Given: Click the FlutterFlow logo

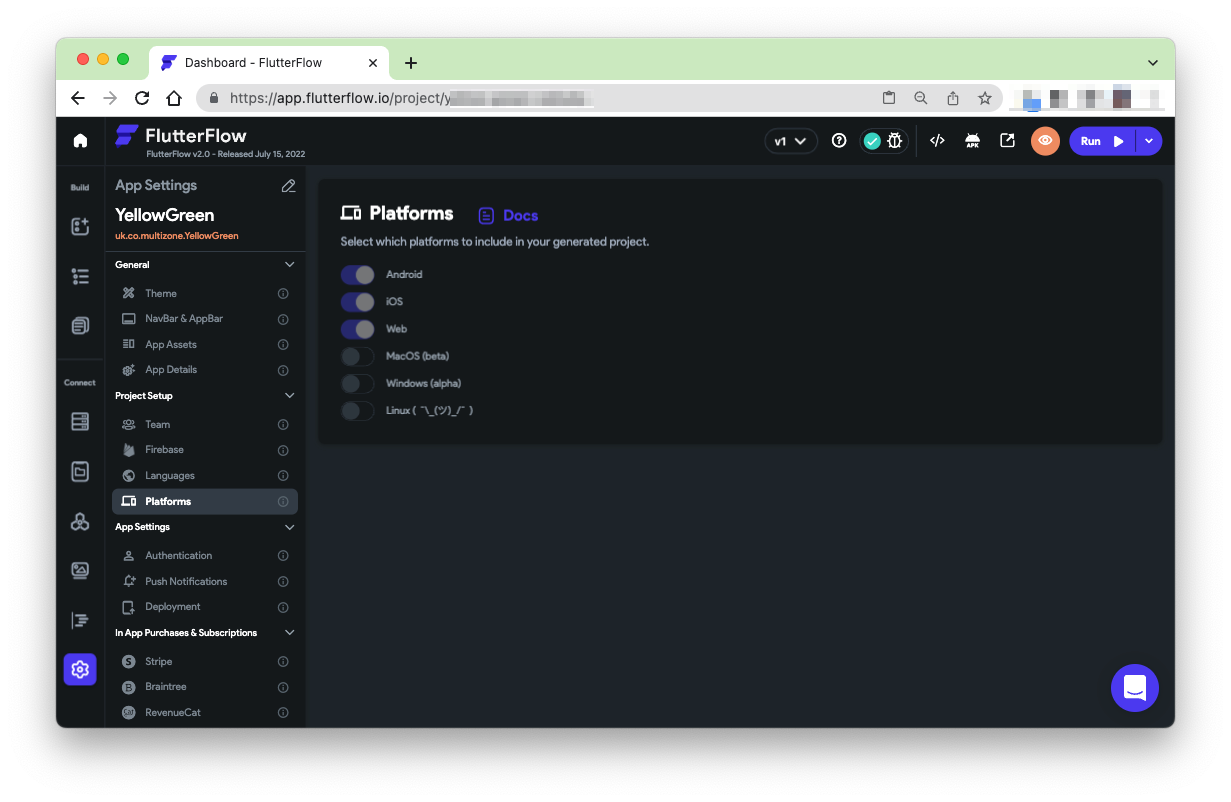Looking at the screenshot, I should click(x=181, y=136).
